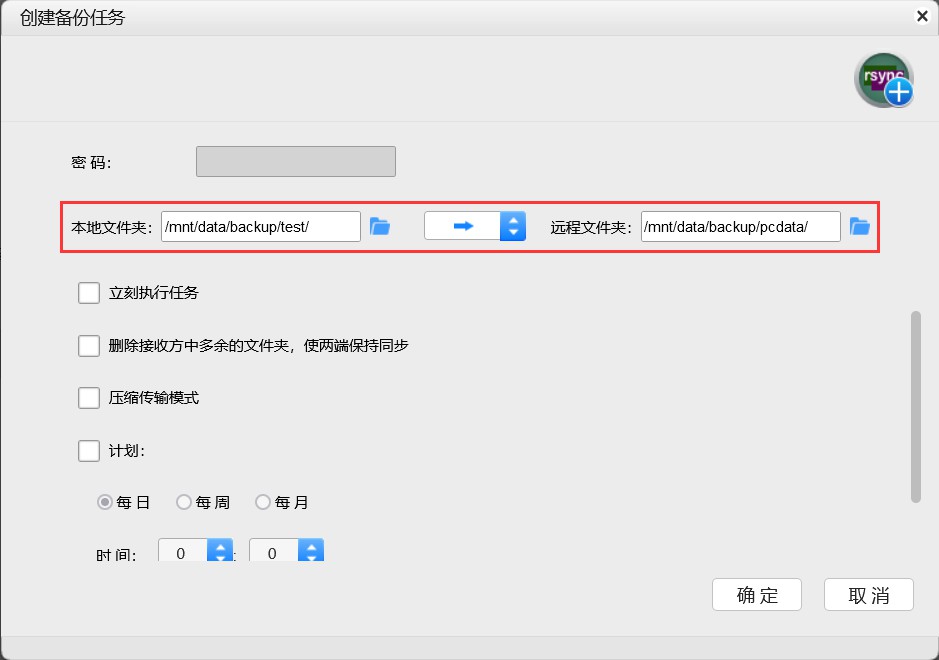This screenshot has height=660, width=939.
Task: Check the delete extra folders sync option
Action: (x=88, y=345)
